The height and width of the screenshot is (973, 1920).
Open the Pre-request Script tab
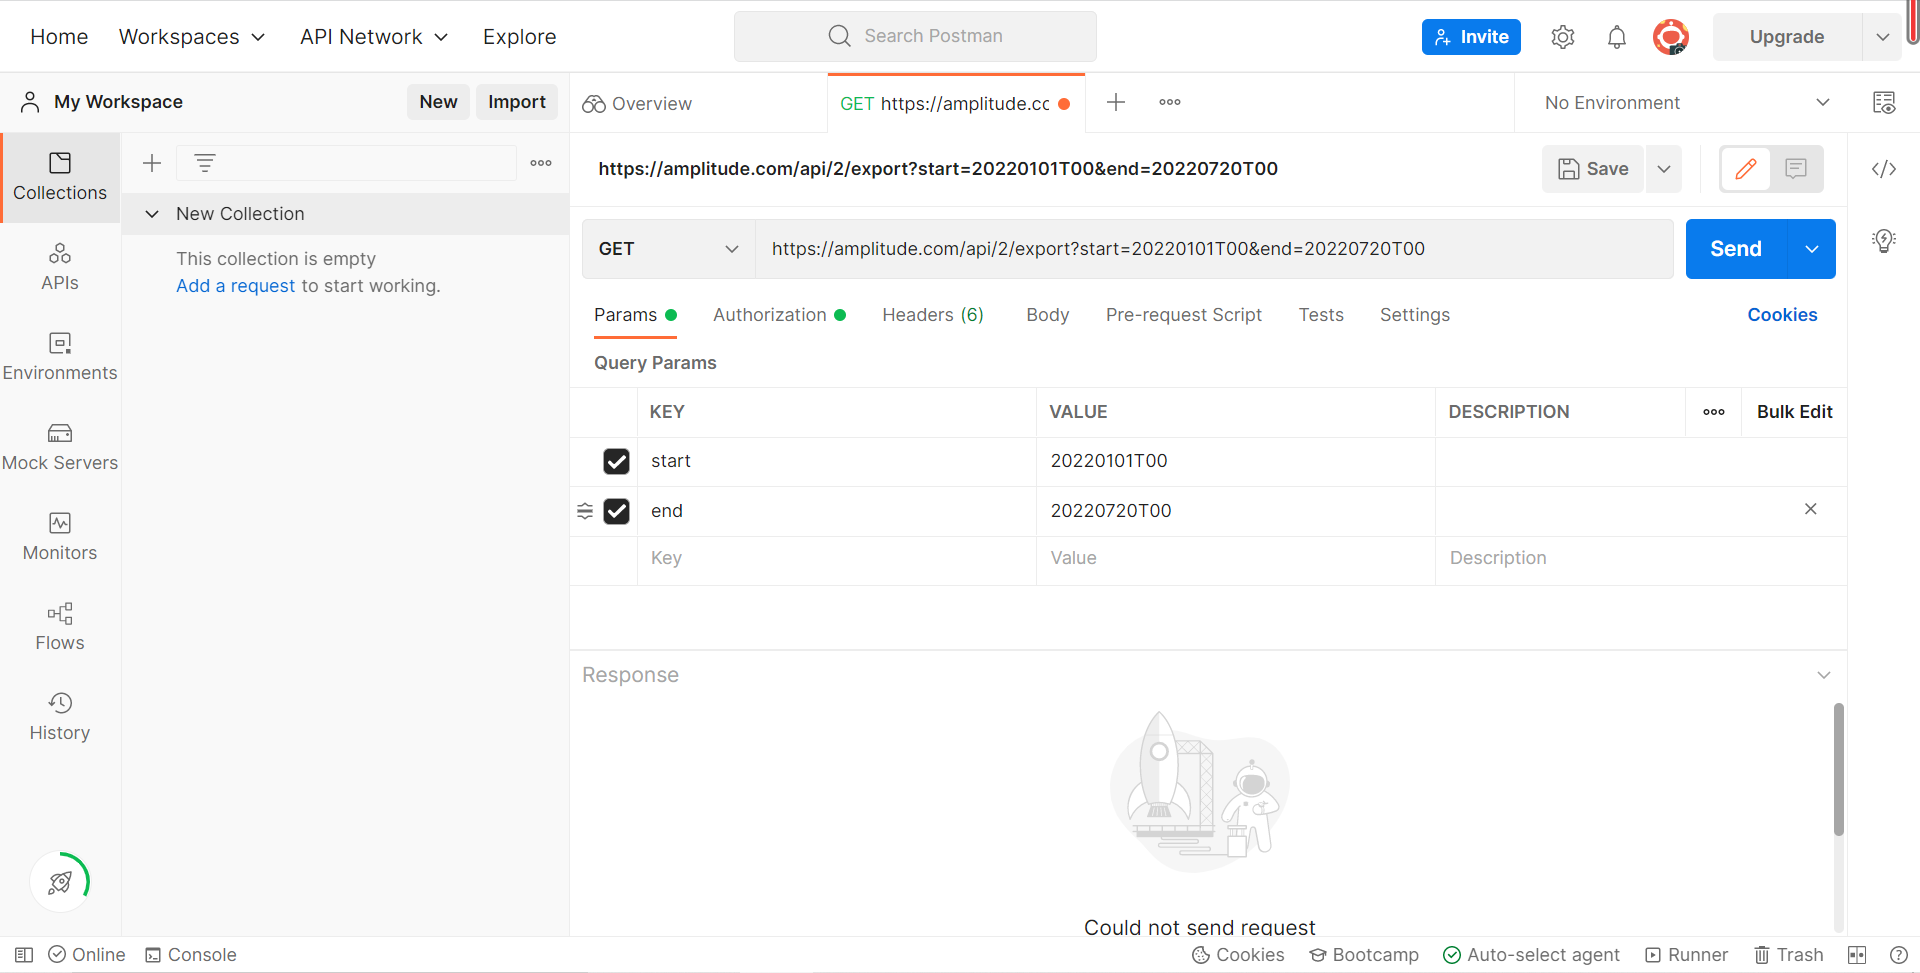click(x=1184, y=315)
